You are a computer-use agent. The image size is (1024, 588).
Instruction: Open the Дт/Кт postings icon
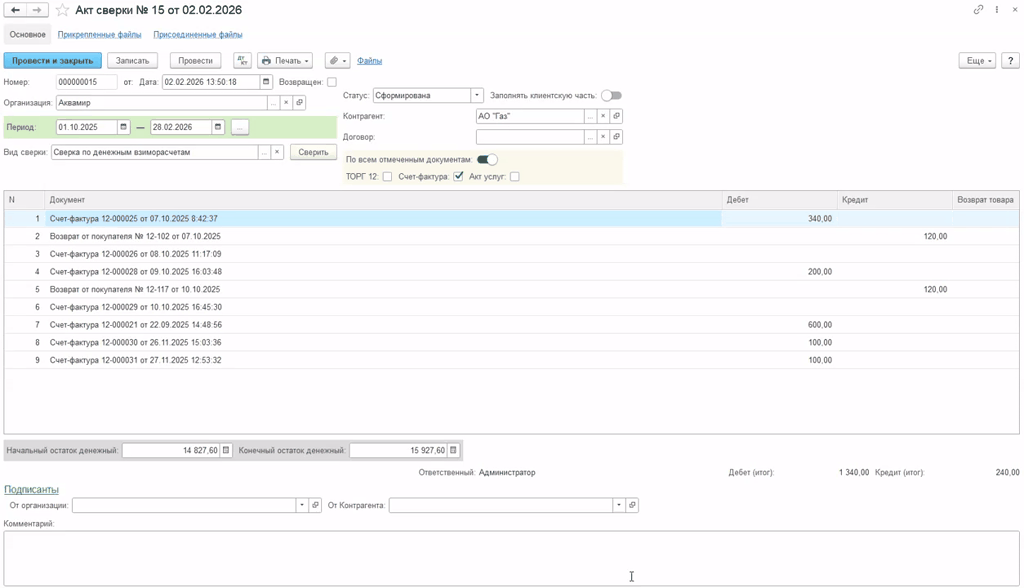click(242, 61)
